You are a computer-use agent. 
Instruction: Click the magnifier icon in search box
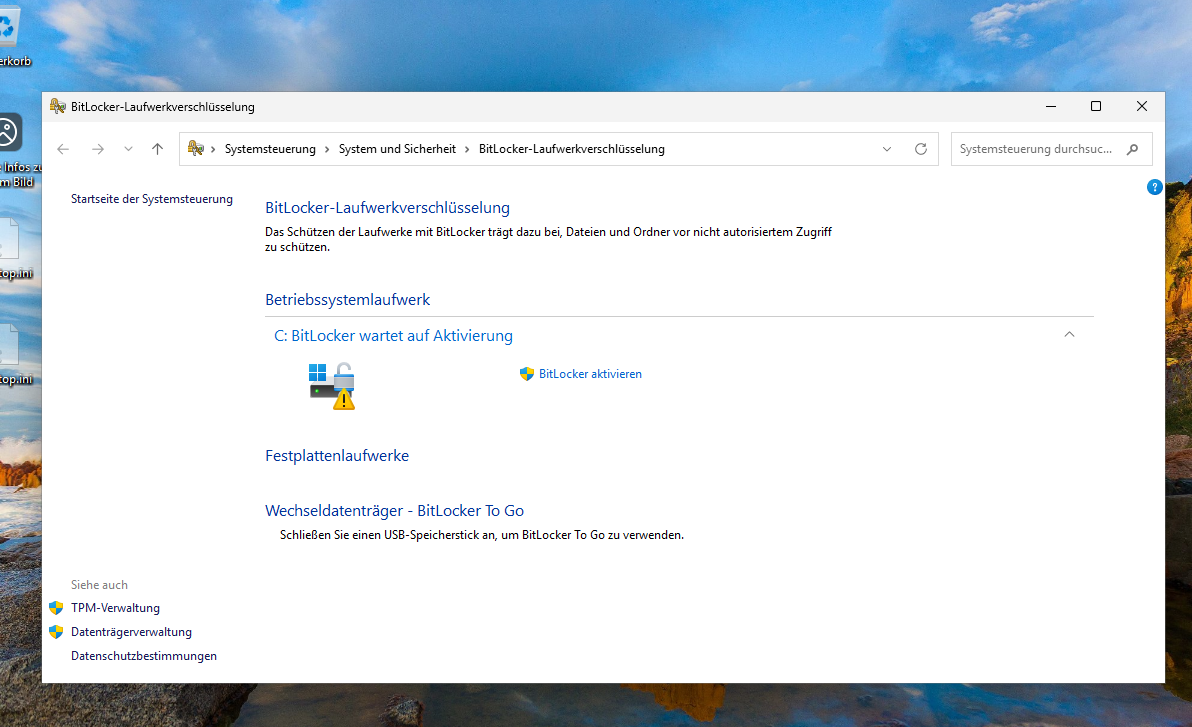1132,149
